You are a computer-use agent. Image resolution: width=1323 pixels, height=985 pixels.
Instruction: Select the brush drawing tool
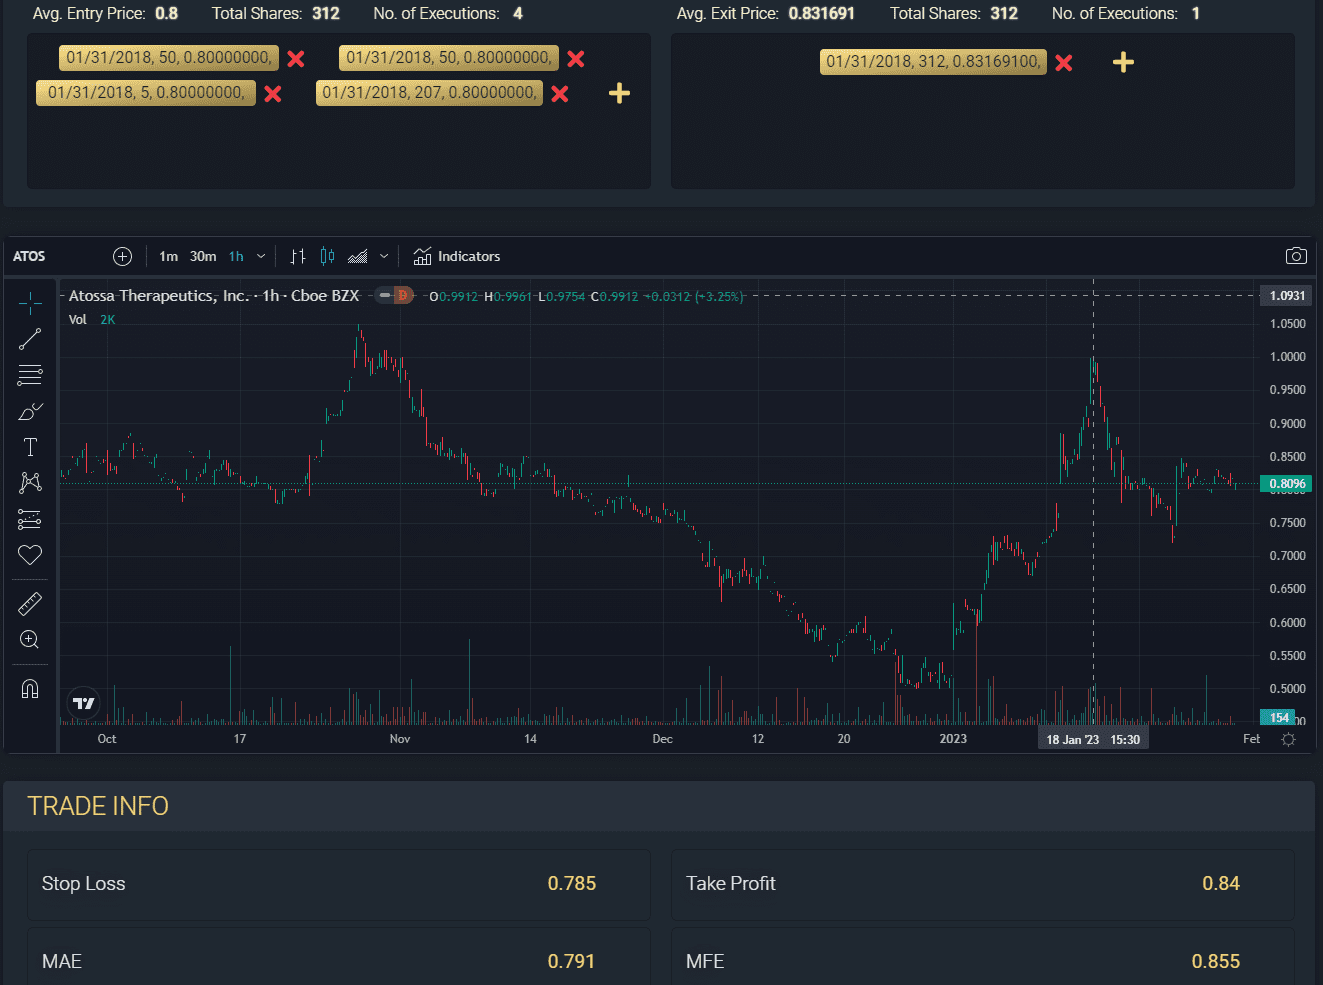(x=30, y=411)
